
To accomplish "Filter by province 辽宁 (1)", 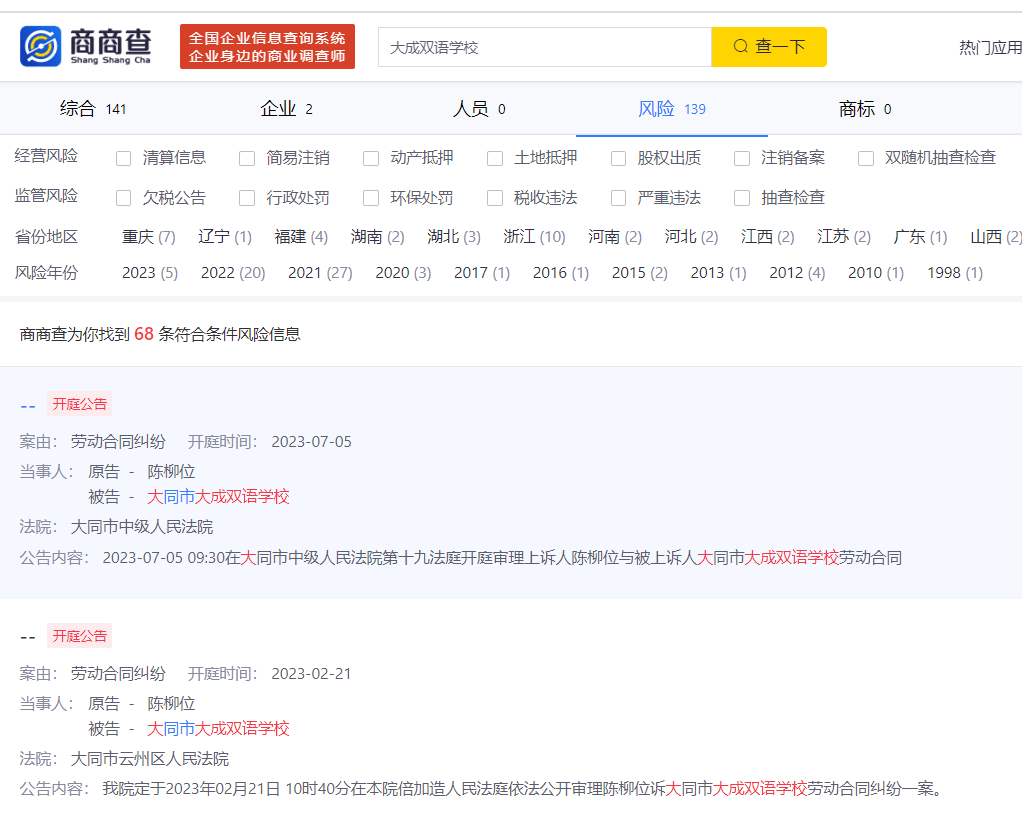I will (225, 237).
